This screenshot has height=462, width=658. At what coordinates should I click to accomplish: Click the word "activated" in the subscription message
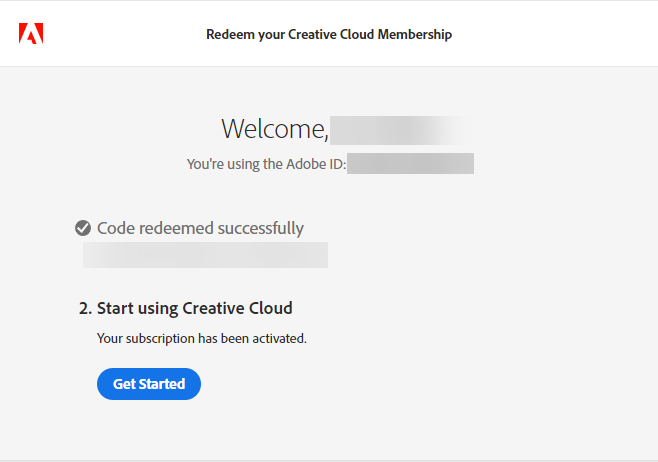pos(279,338)
